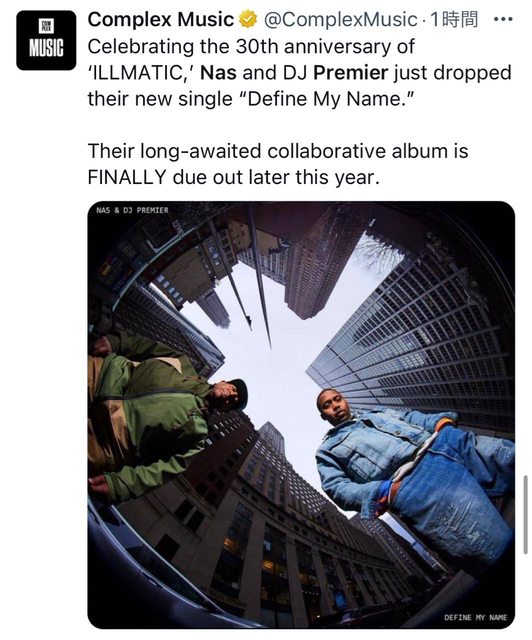Click the bold Nas keyword in the tweet
532x640 pixels.
218,73
